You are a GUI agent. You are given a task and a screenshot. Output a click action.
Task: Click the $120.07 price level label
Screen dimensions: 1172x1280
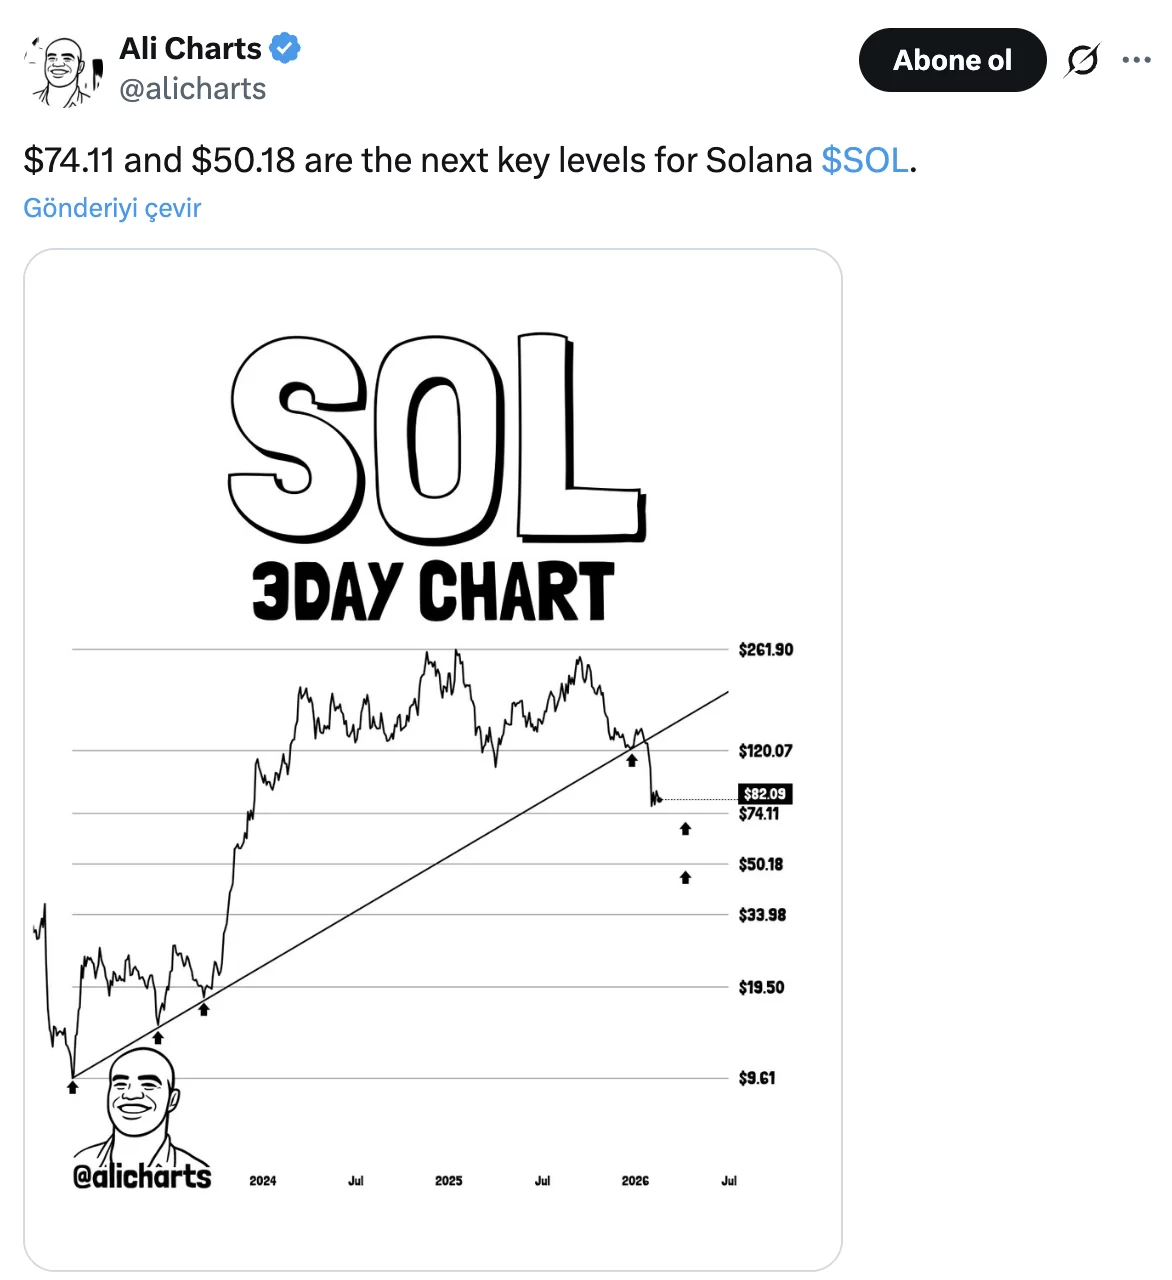[766, 751]
